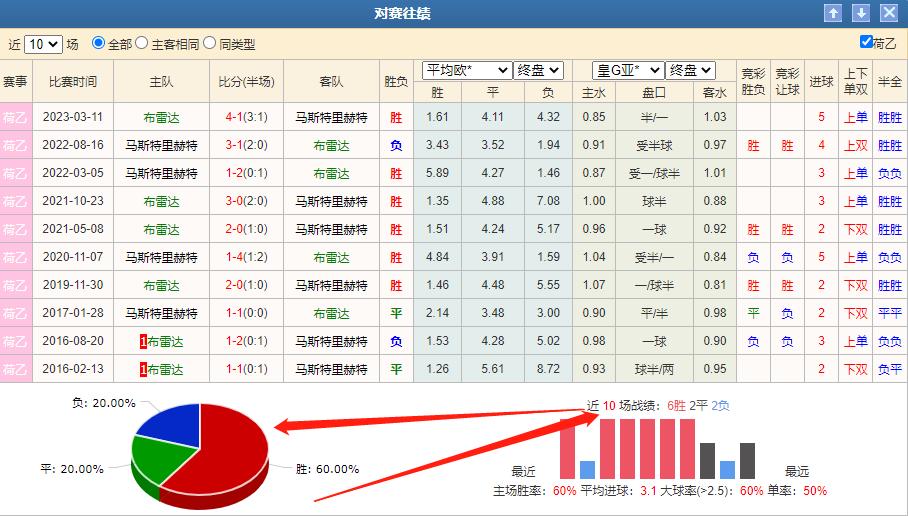The height and width of the screenshot is (516, 908).
Task: Click the date 2021-05-08
Action: coord(73,229)
